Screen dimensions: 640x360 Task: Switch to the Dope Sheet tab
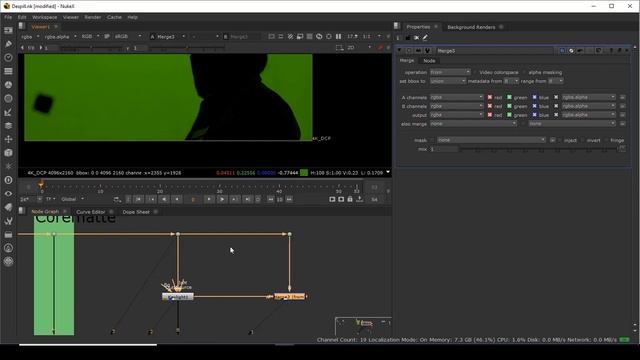136,212
